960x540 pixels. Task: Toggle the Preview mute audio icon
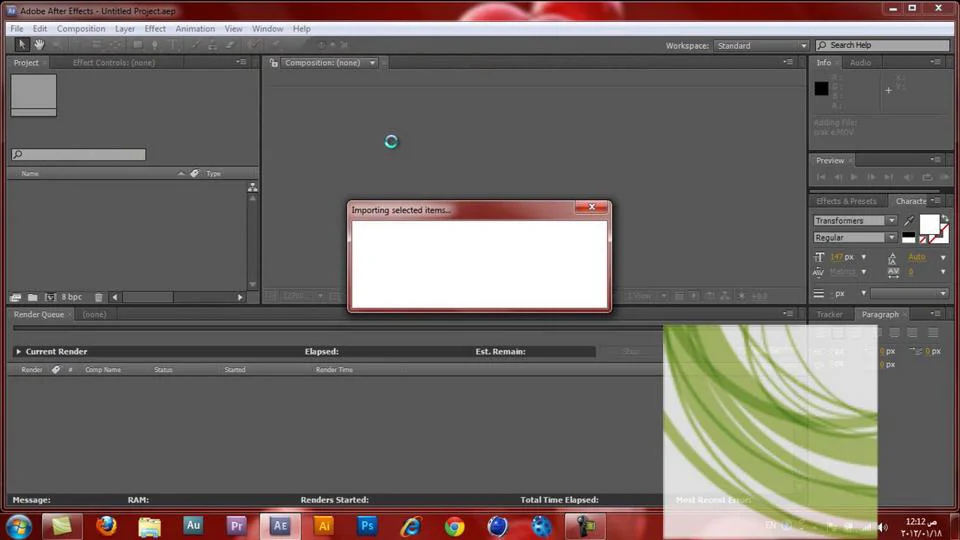[909, 177]
